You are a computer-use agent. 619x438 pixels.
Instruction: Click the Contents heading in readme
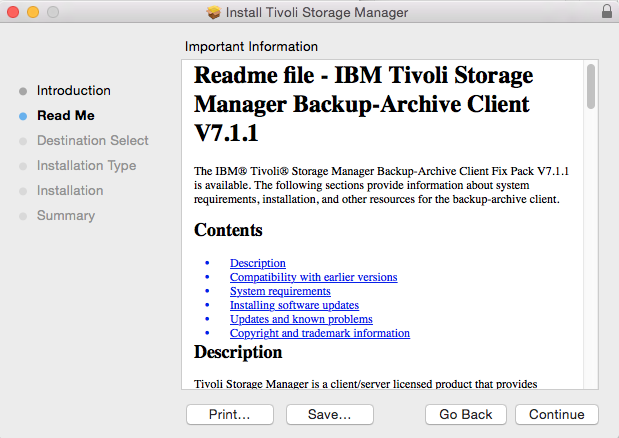pos(228,230)
